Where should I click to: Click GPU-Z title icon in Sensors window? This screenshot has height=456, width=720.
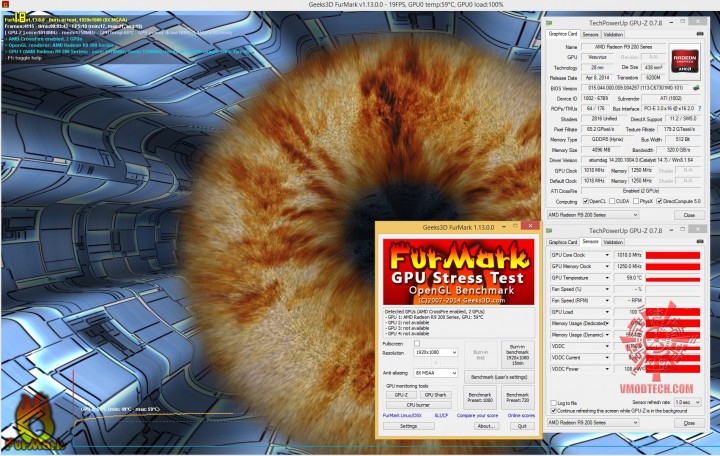549,231
